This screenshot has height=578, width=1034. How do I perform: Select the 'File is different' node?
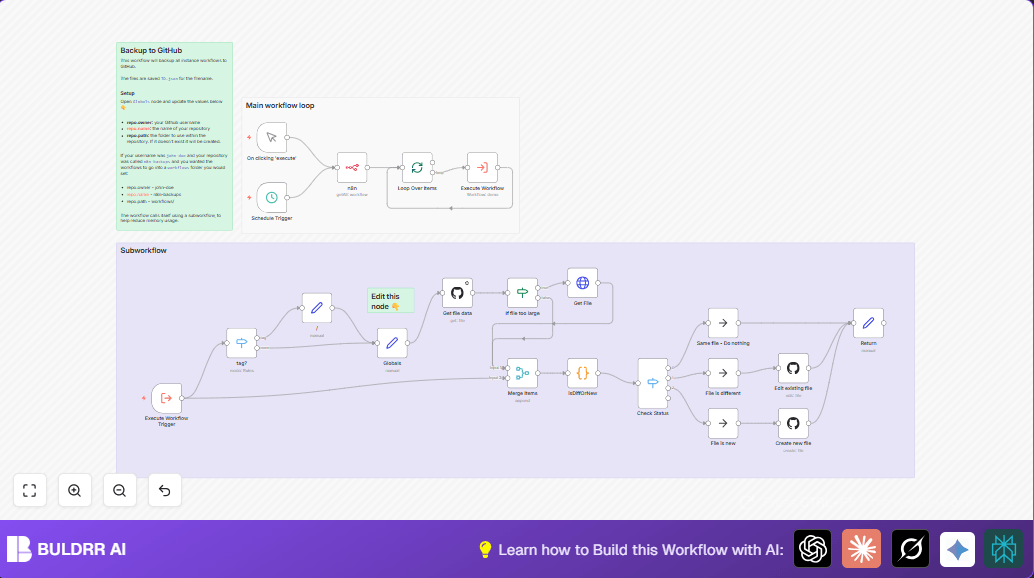coord(723,373)
